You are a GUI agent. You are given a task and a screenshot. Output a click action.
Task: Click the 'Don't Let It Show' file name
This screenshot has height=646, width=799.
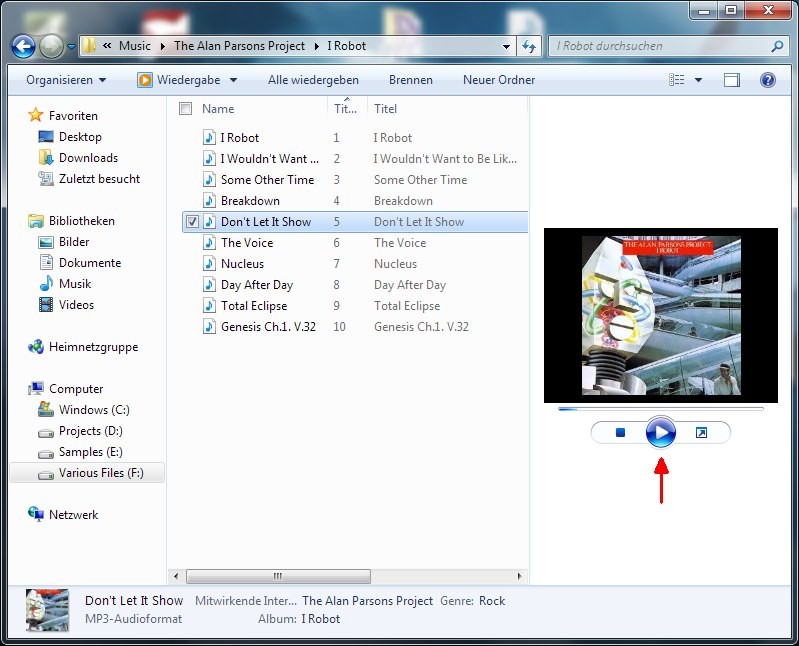[x=266, y=222]
